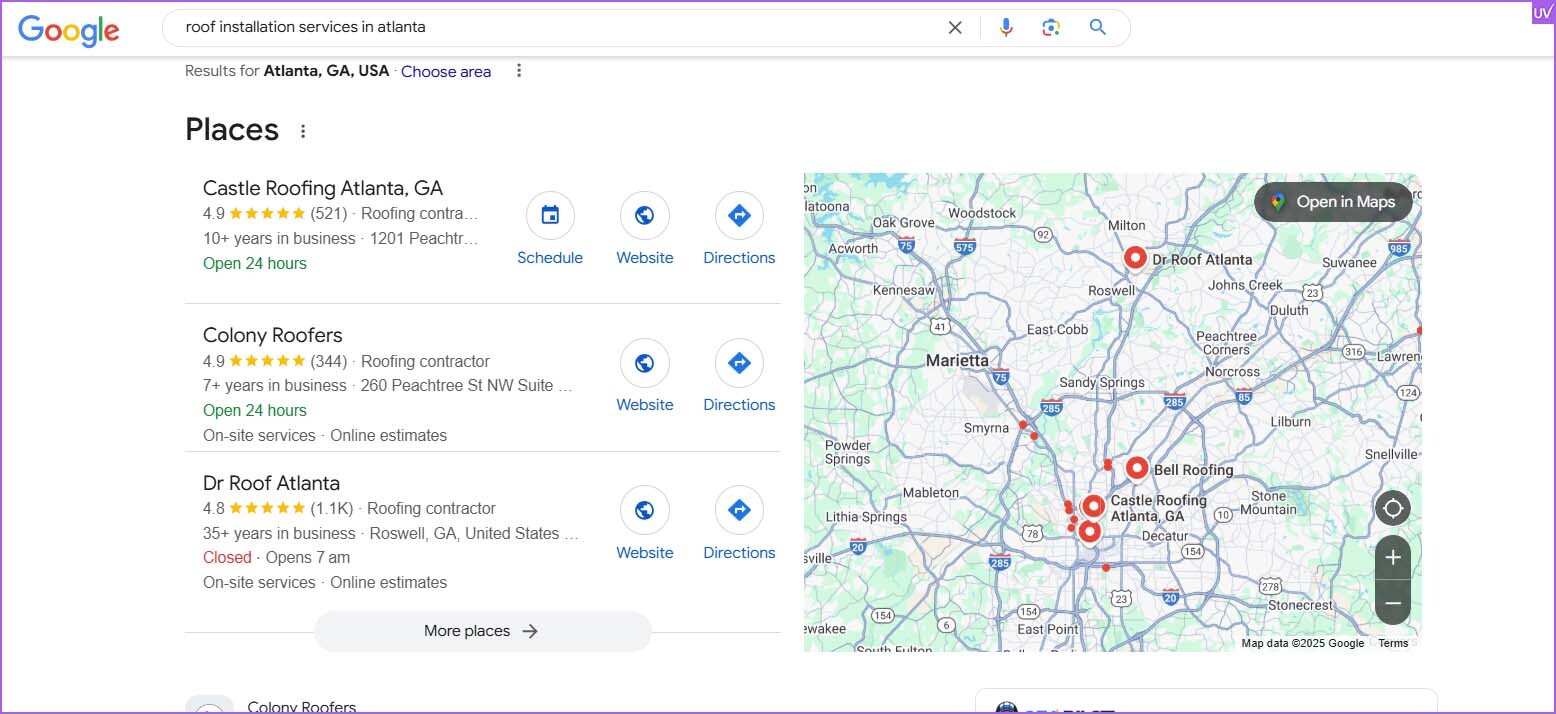Click the Google logo
This screenshot has height=714, width=1556.
69,29
